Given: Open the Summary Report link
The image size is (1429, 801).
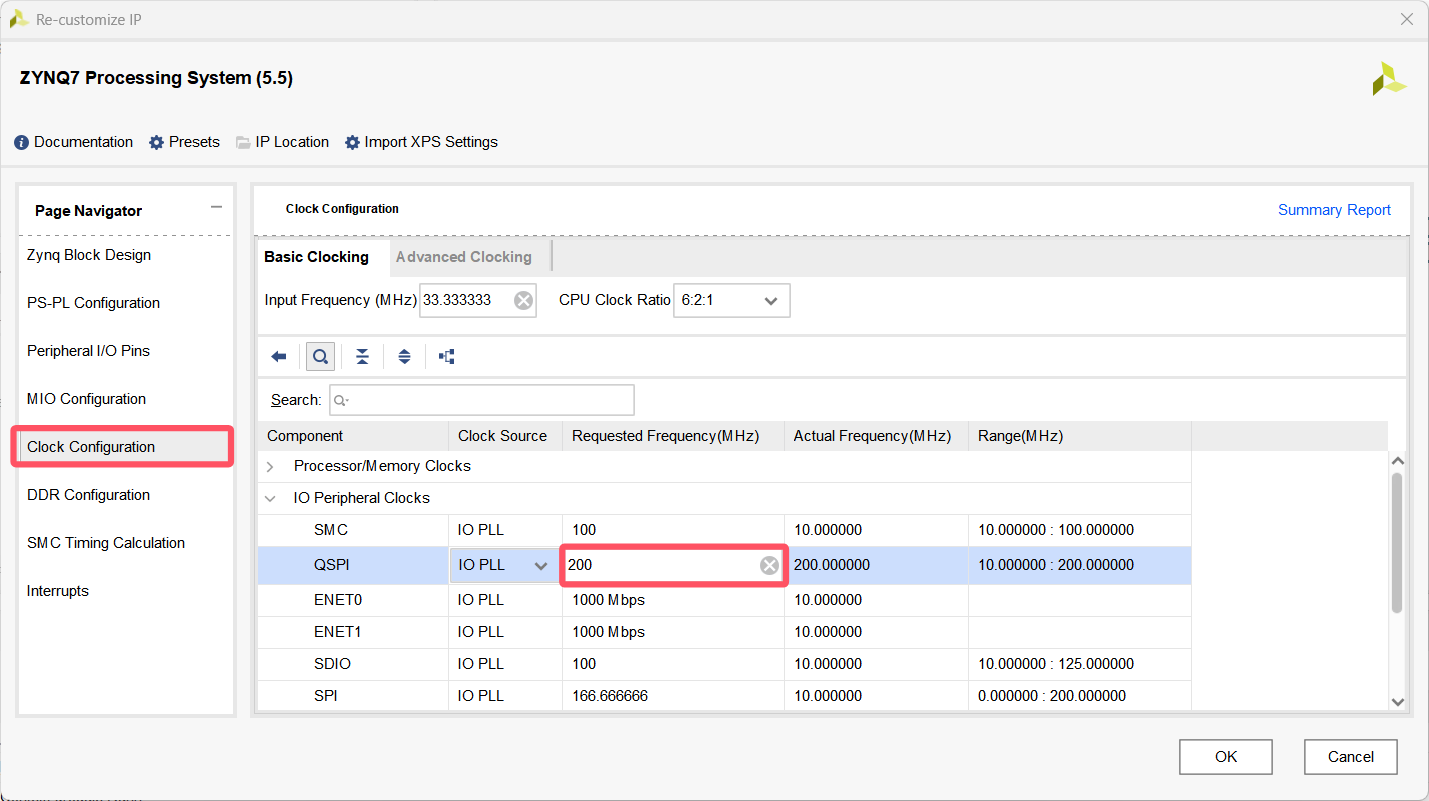Looking at the screenshot, I should pos(1334,210).
